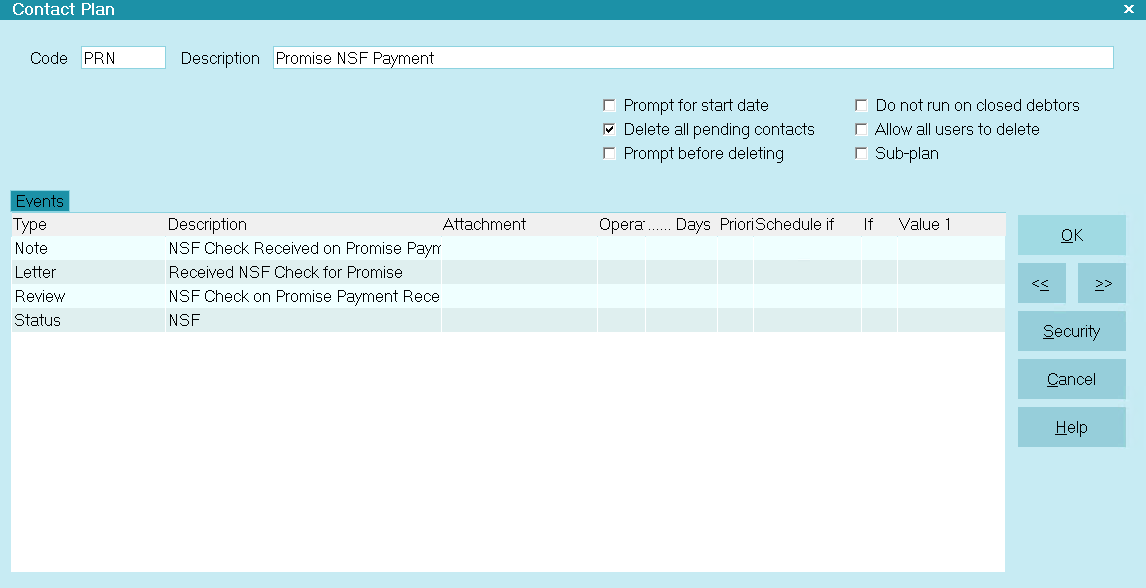
Task: Switch to the Events tab
Action: pos(40,201)
